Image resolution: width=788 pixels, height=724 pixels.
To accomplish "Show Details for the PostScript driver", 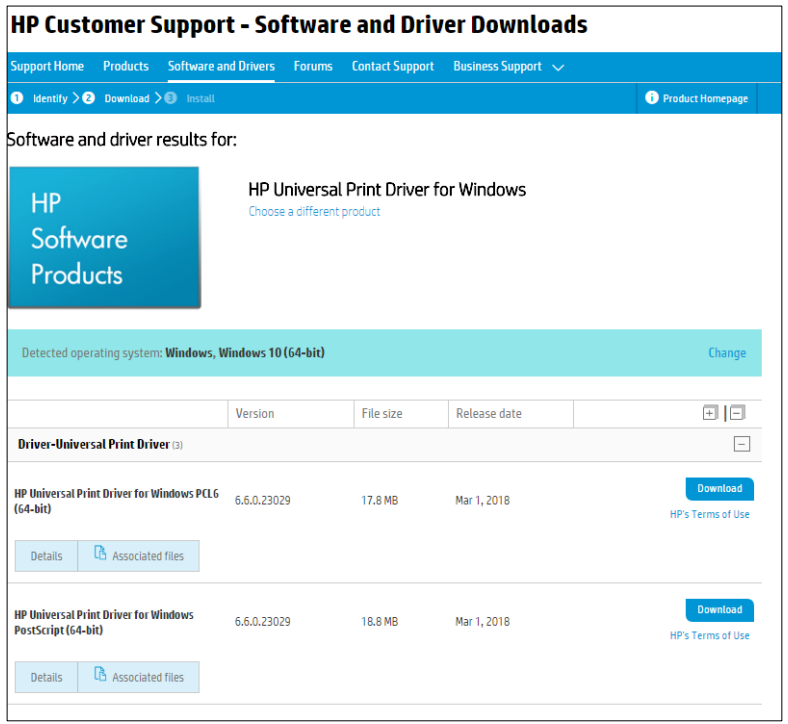I will click(x=46, y=677).
